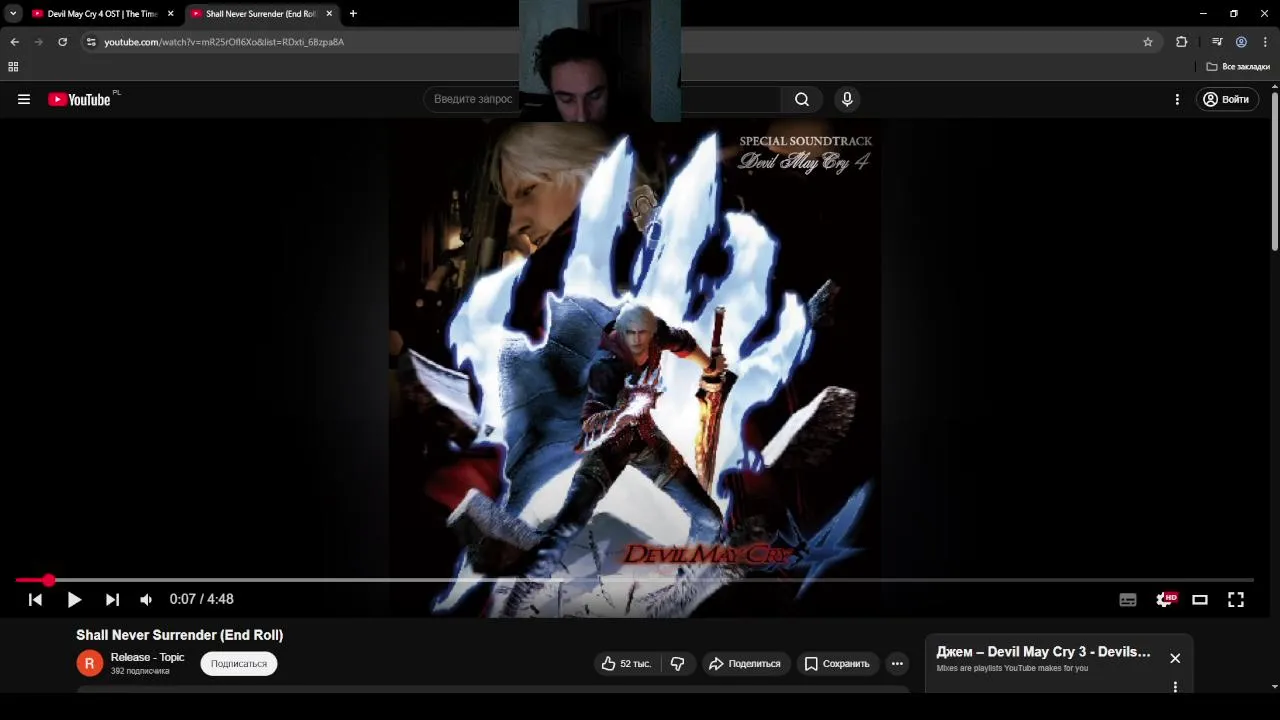Close the Devil May Cry 4 OST tab
This screenshot has width=1280, height=720.
click(x=170, y=14)
